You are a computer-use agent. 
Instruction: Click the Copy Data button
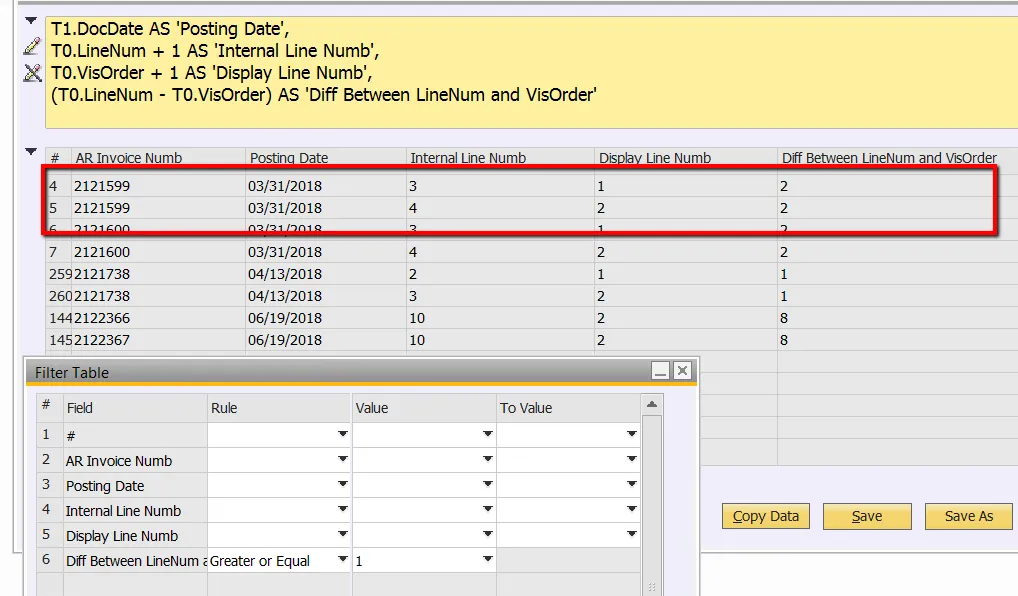765,516
